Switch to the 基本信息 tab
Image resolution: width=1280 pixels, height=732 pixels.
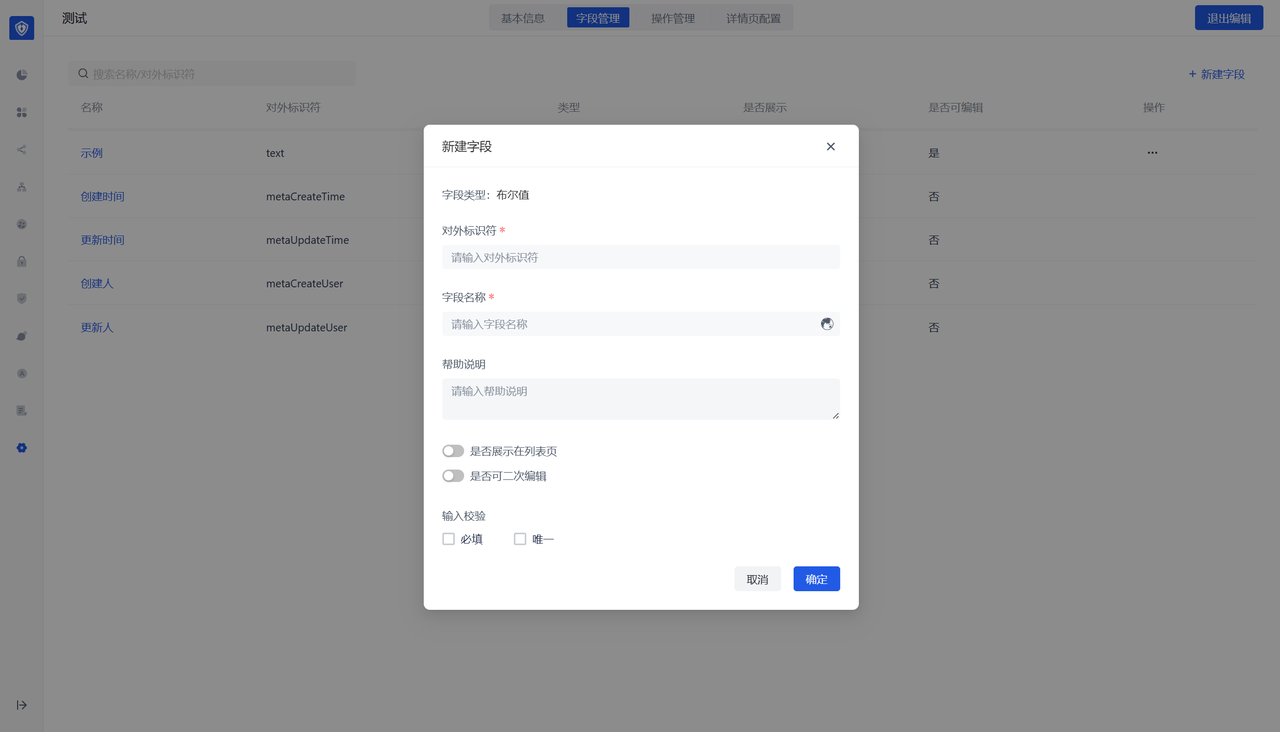523,18
